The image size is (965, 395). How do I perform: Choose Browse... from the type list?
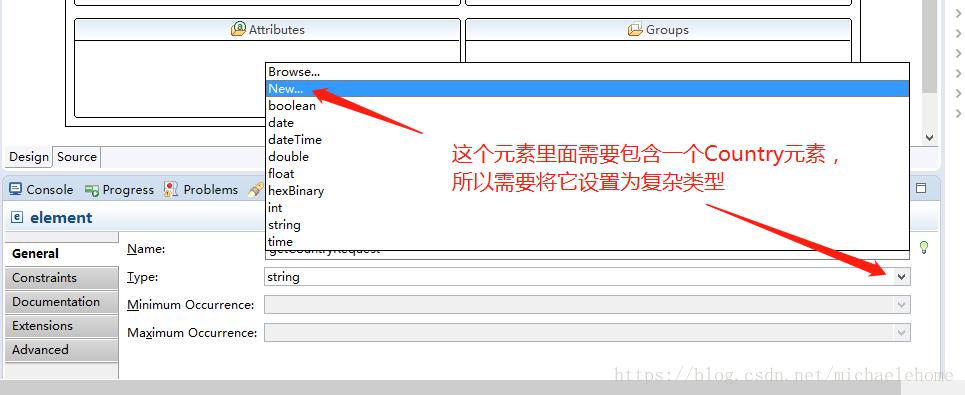587,72
